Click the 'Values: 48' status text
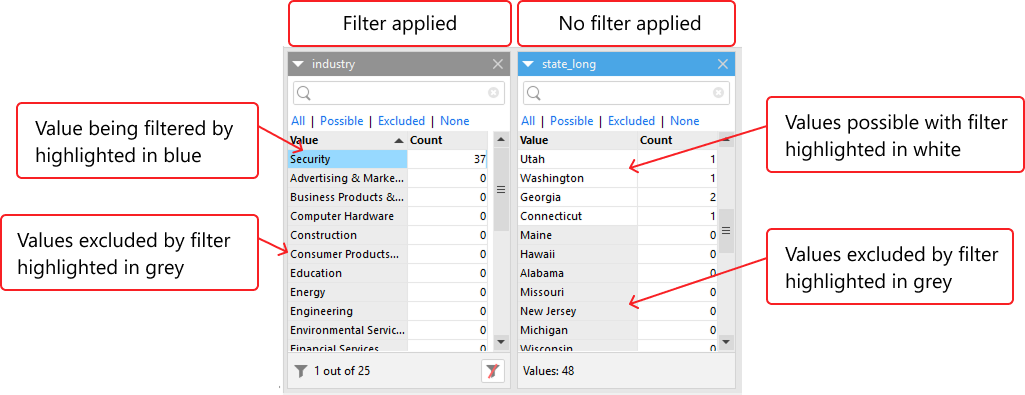This screenshot has width=1025, height=395. click(x=548, y=371)
